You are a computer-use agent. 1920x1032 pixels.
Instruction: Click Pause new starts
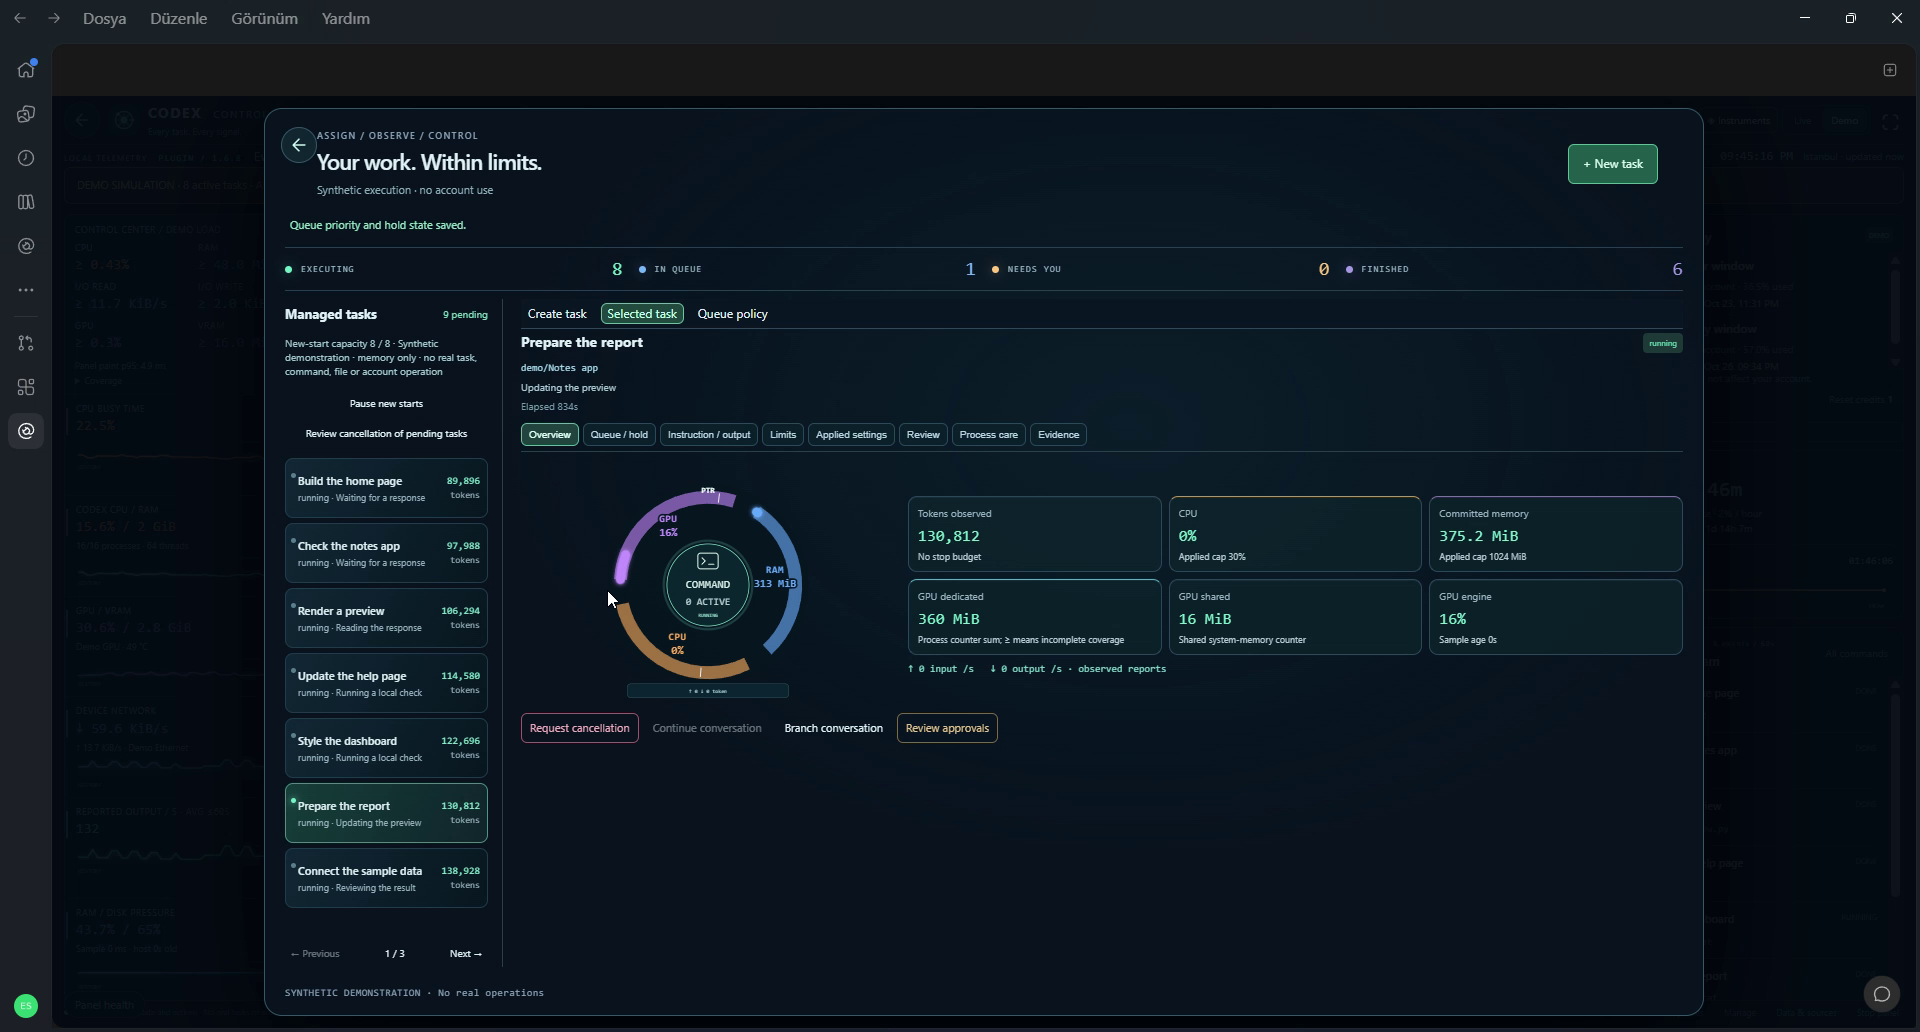coord(386,404)
